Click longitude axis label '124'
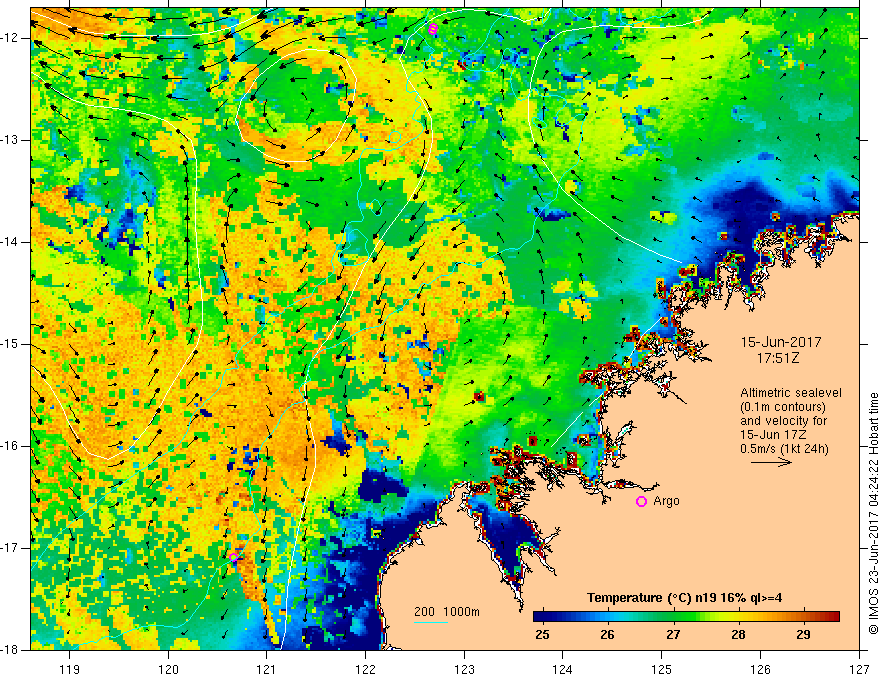Image resolution: width=880 pixels, height=680 pixels. (563, 670)
